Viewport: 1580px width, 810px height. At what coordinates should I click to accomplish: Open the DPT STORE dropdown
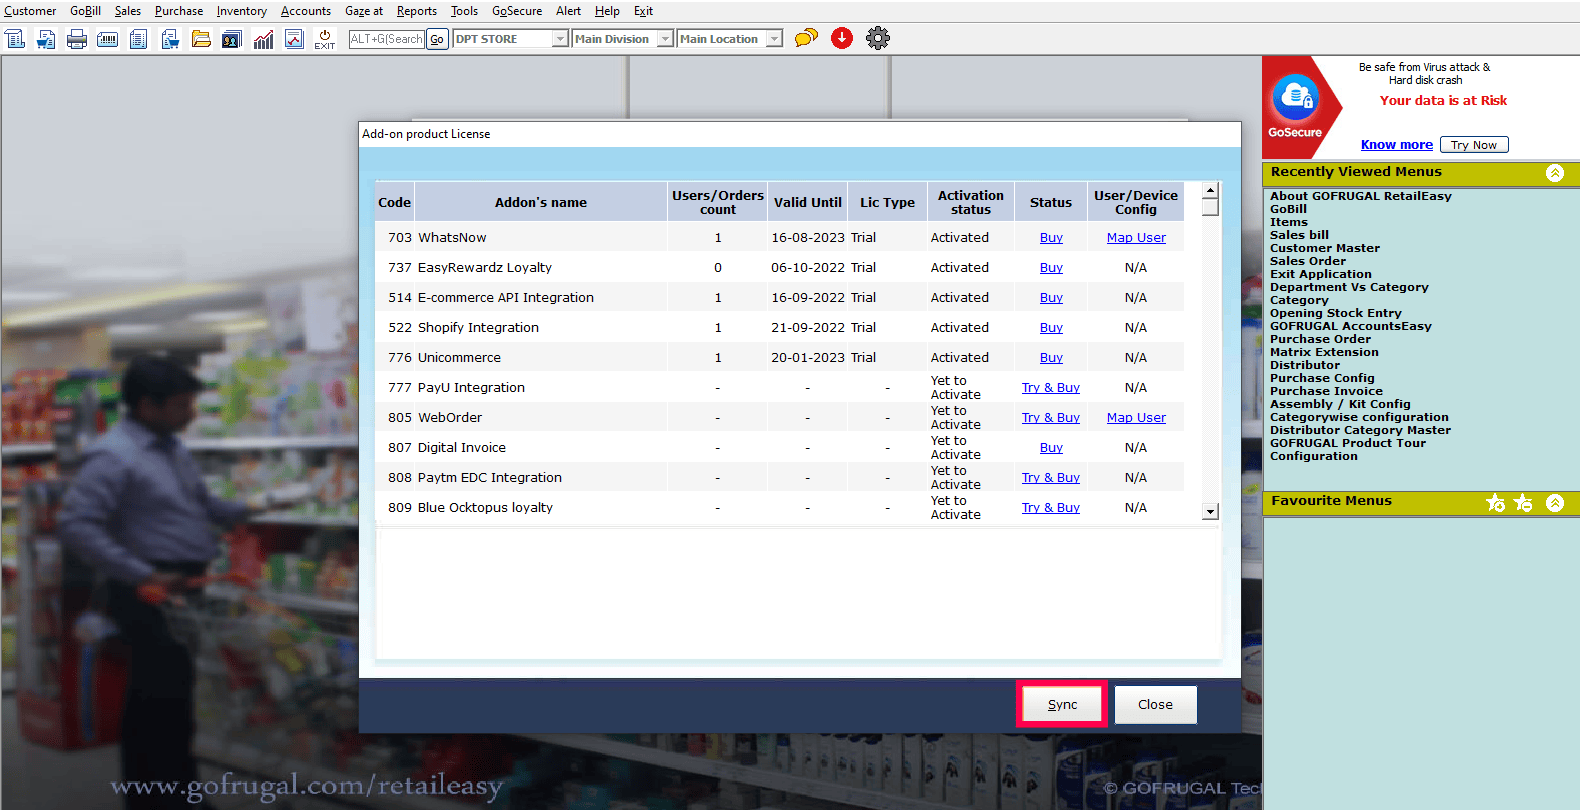[x=560, y=39]
